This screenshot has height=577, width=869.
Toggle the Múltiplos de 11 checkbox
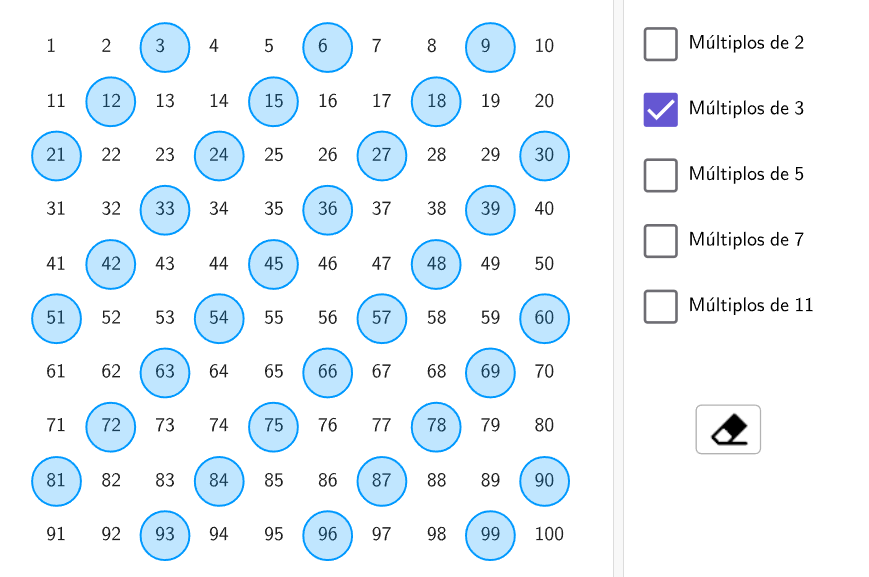(661, 306)
